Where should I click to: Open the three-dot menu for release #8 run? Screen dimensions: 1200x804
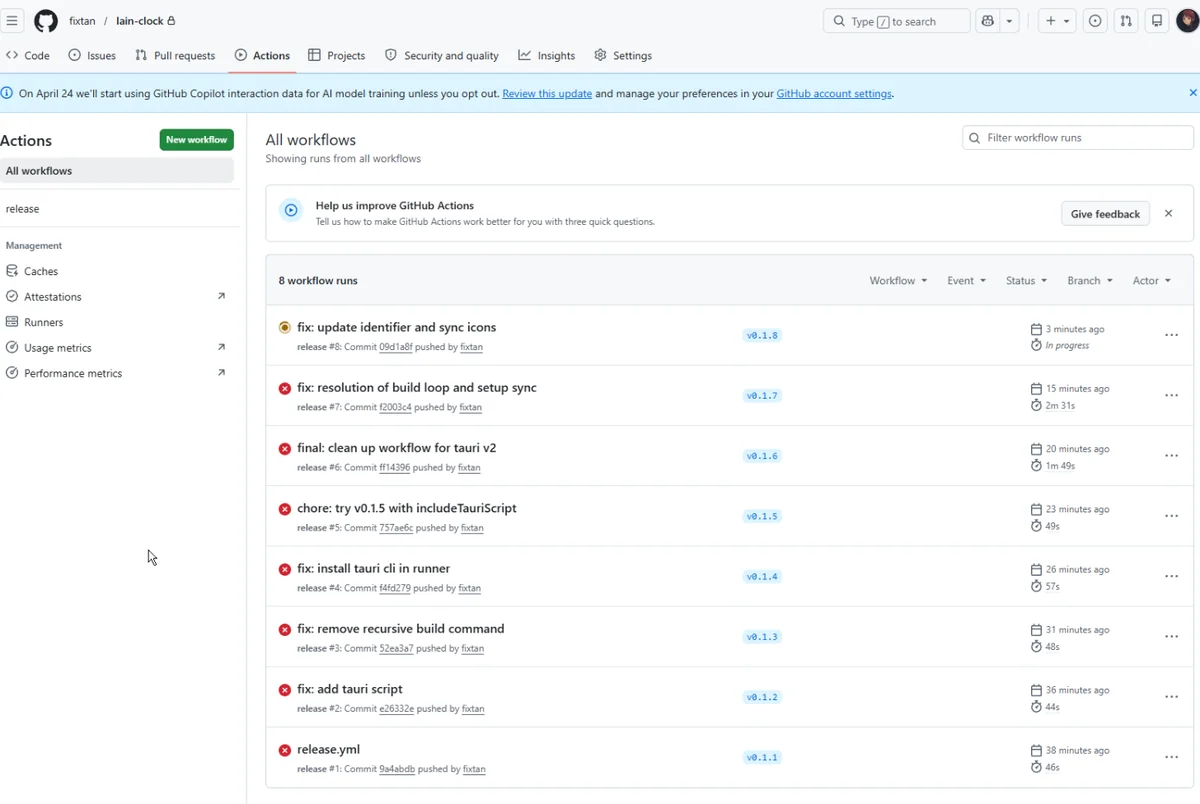click(1171, 336)
